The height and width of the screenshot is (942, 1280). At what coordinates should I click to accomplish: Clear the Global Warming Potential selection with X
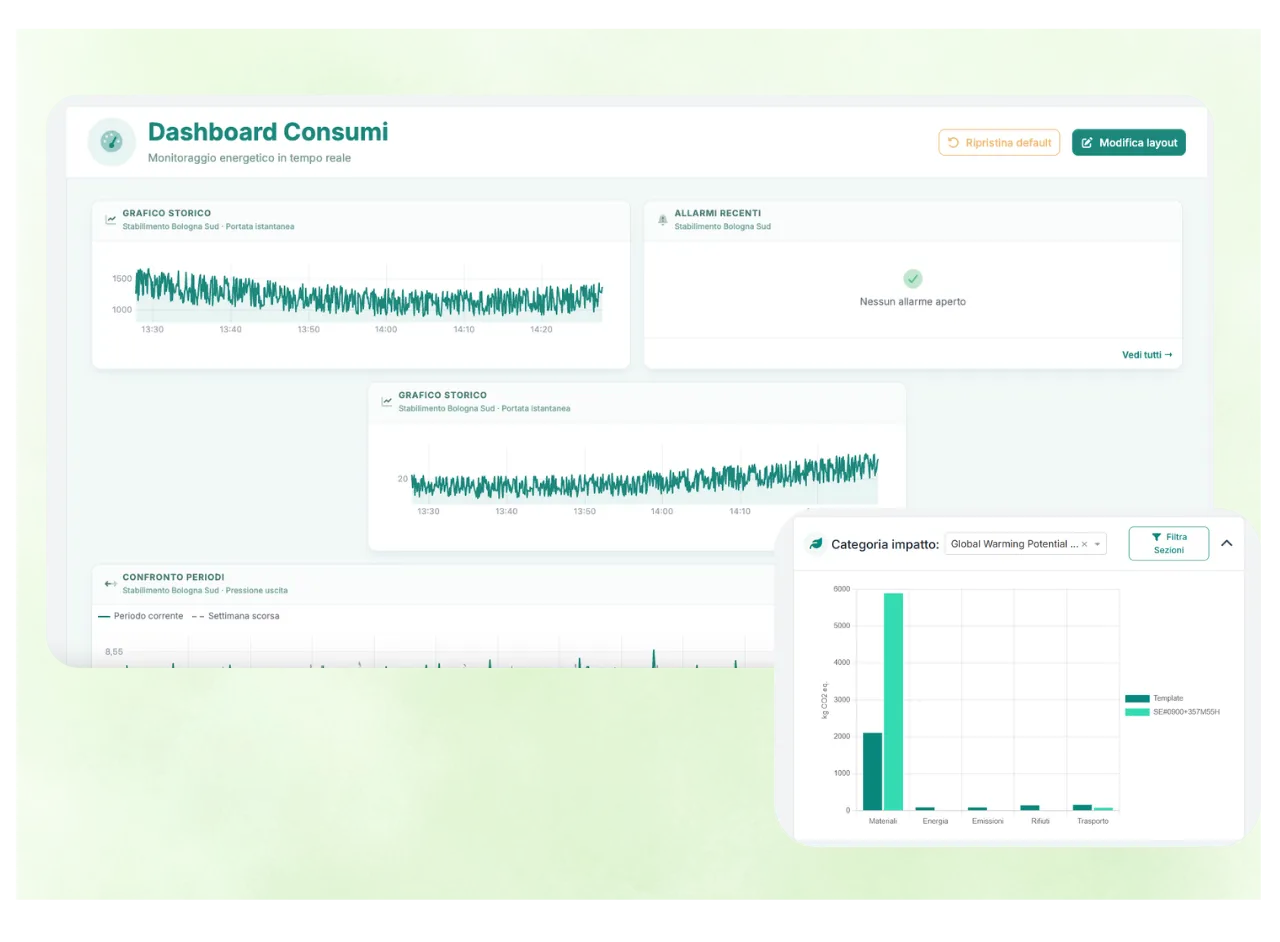coord(1085,544)
